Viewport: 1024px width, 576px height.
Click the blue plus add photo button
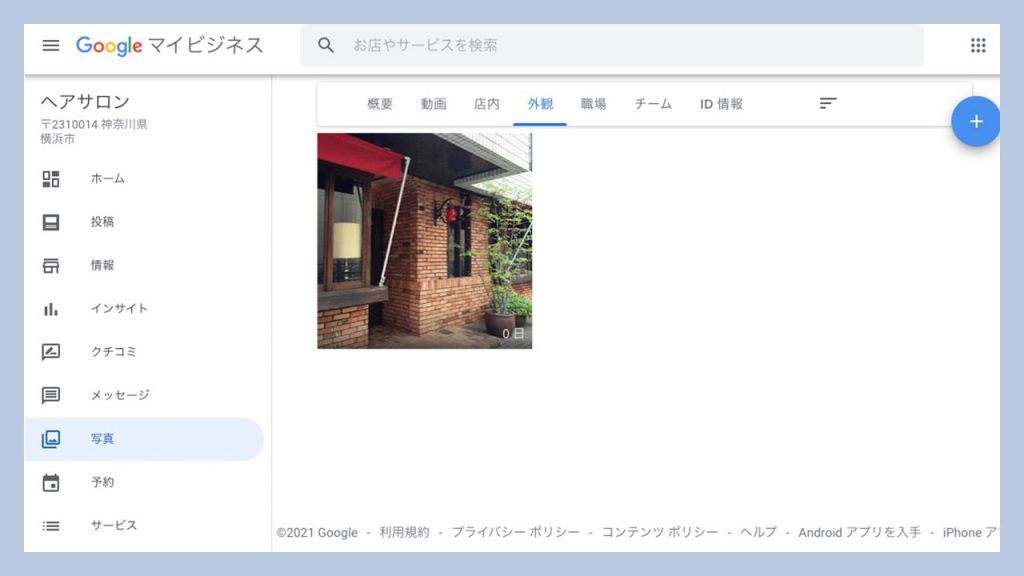coord(976,122)
